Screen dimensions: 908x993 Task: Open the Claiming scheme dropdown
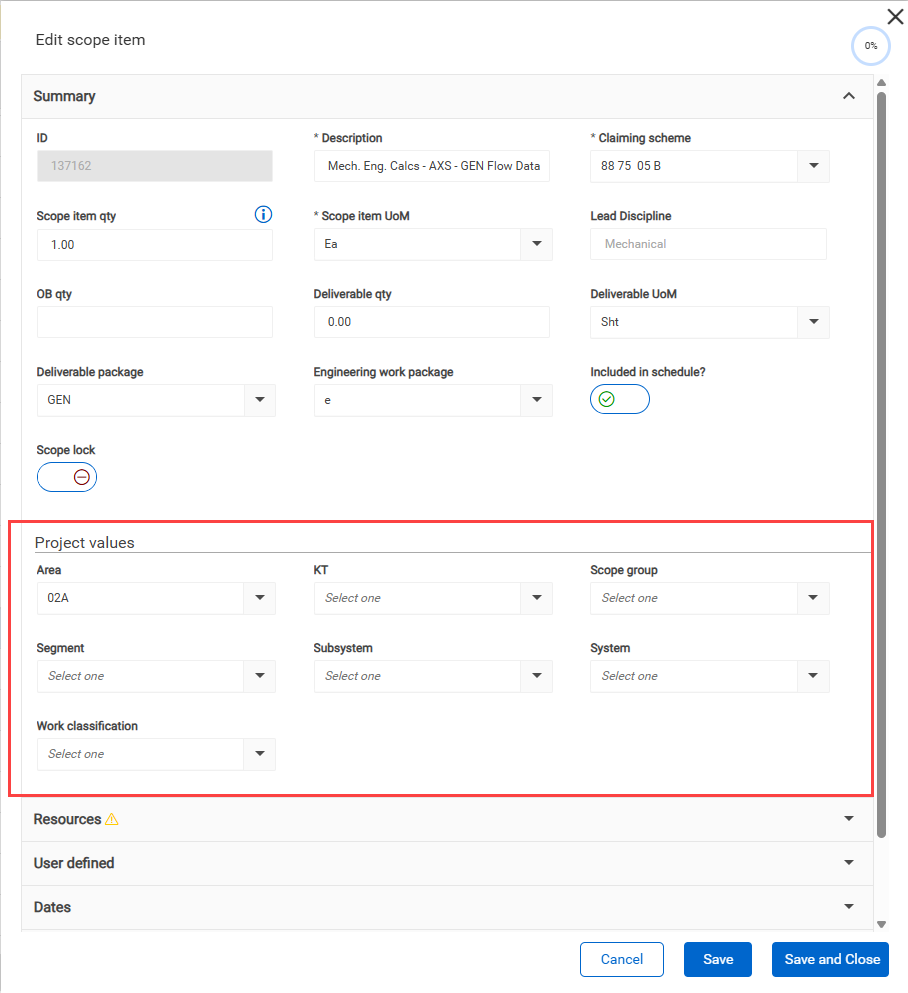click(709, 166)
